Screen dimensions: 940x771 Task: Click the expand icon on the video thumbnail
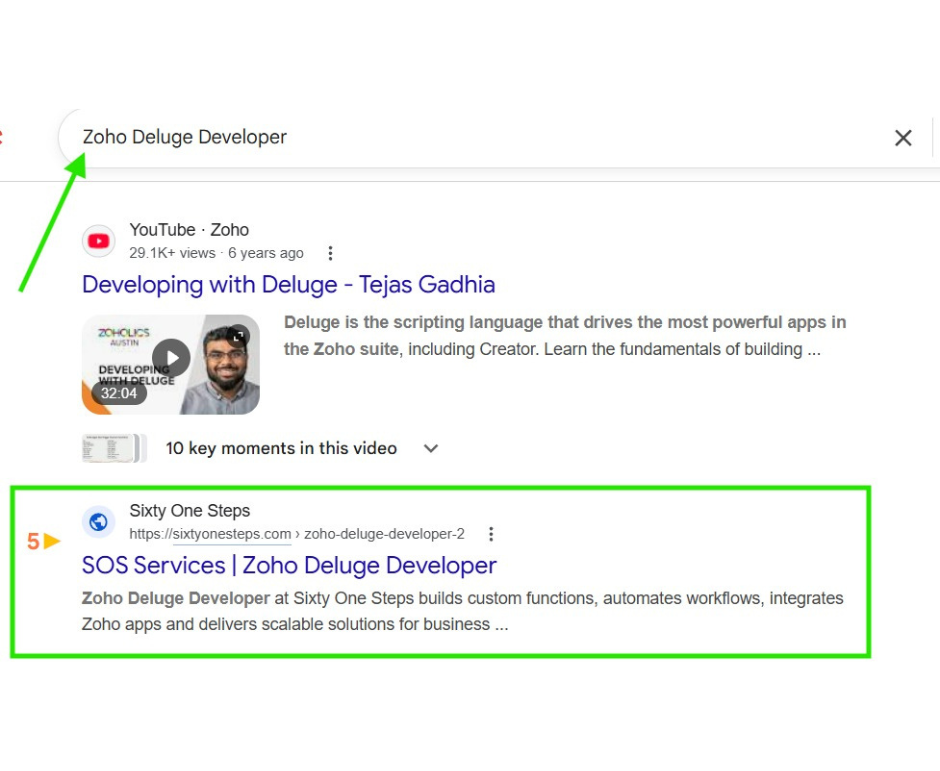pos(238,336)
